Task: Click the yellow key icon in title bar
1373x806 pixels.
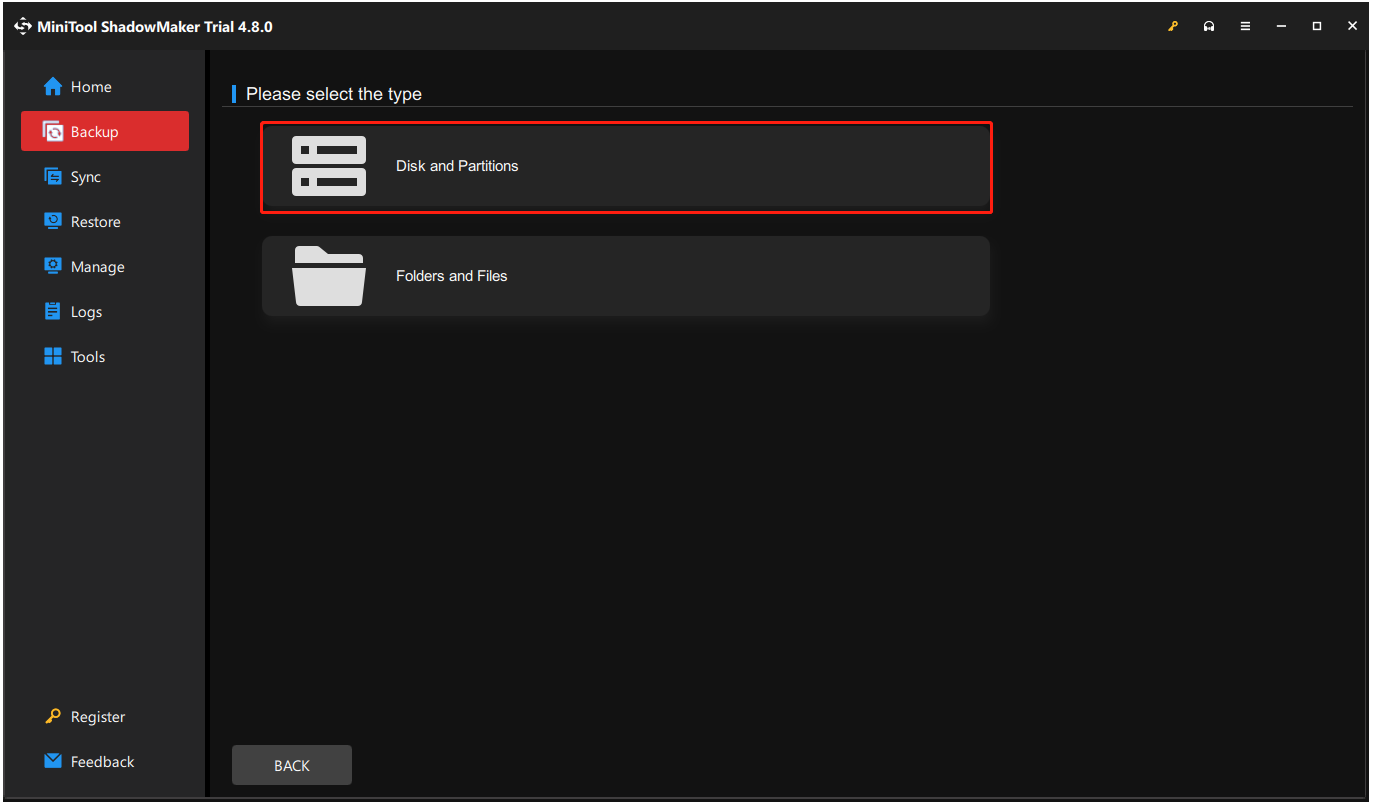Action: point(1172,26)
